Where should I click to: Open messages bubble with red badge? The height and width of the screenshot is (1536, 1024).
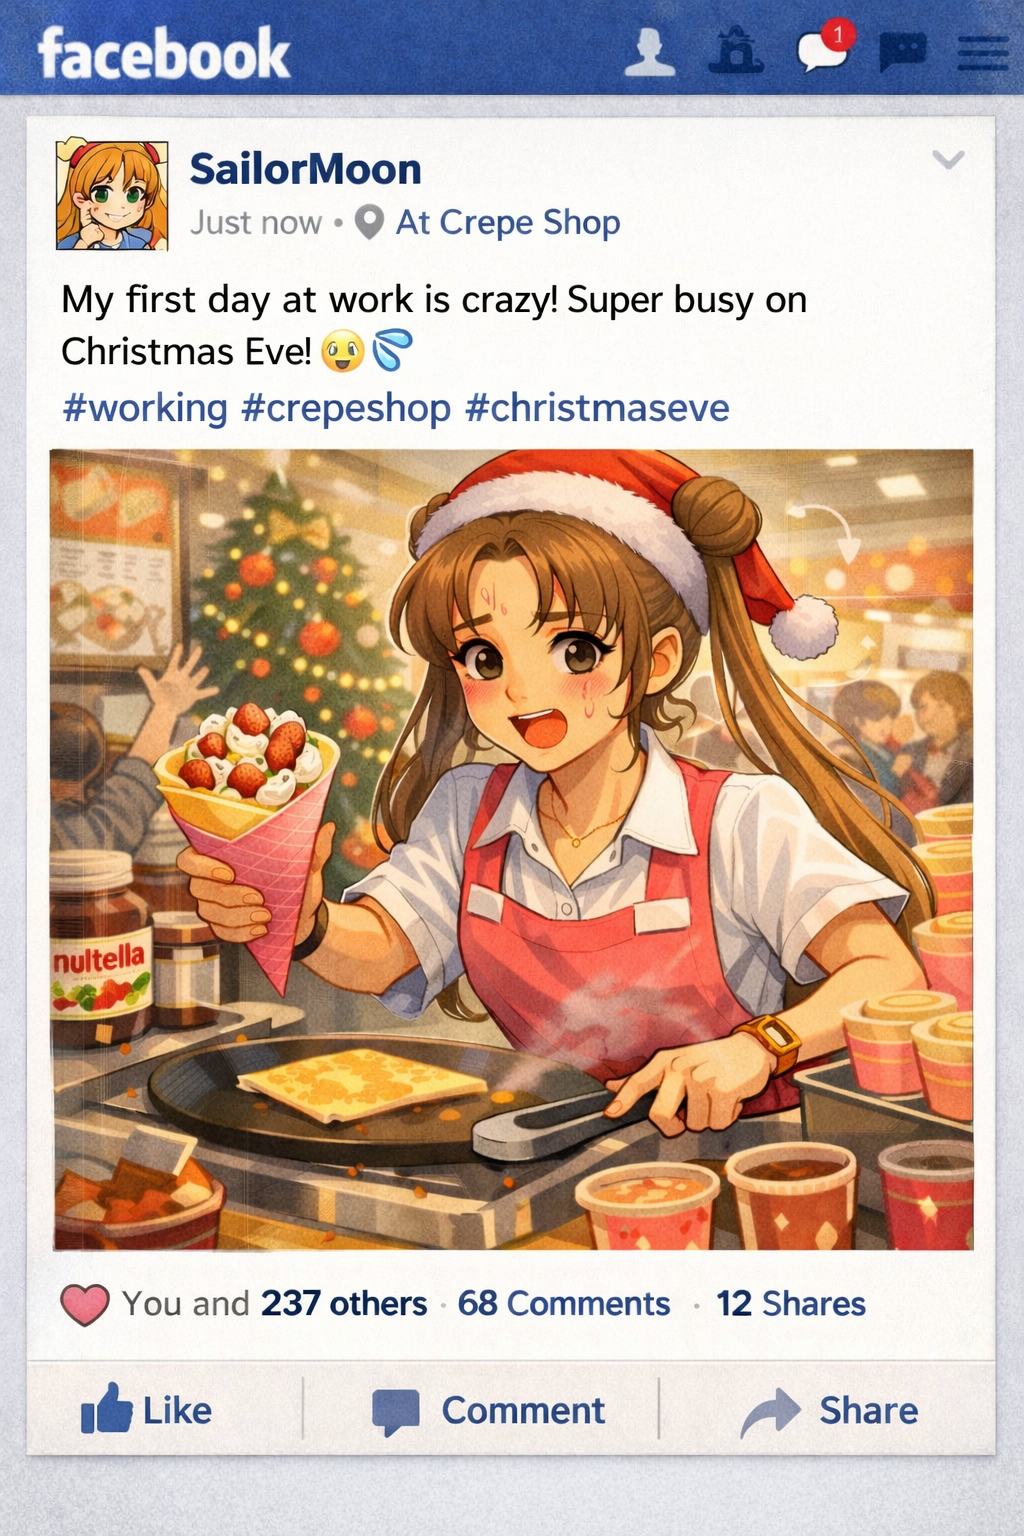tap(824, 48)
